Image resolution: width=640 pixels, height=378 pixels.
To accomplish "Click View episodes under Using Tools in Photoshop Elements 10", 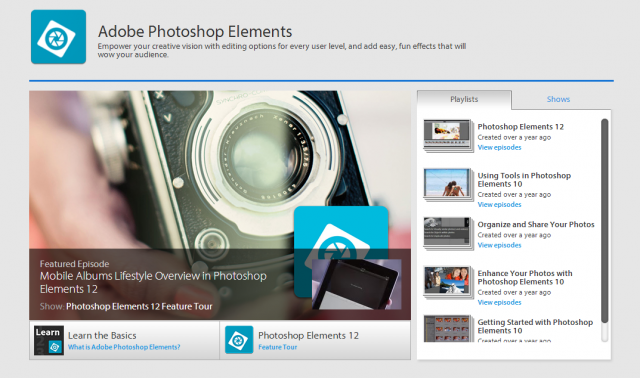I will tap(499, 205).
